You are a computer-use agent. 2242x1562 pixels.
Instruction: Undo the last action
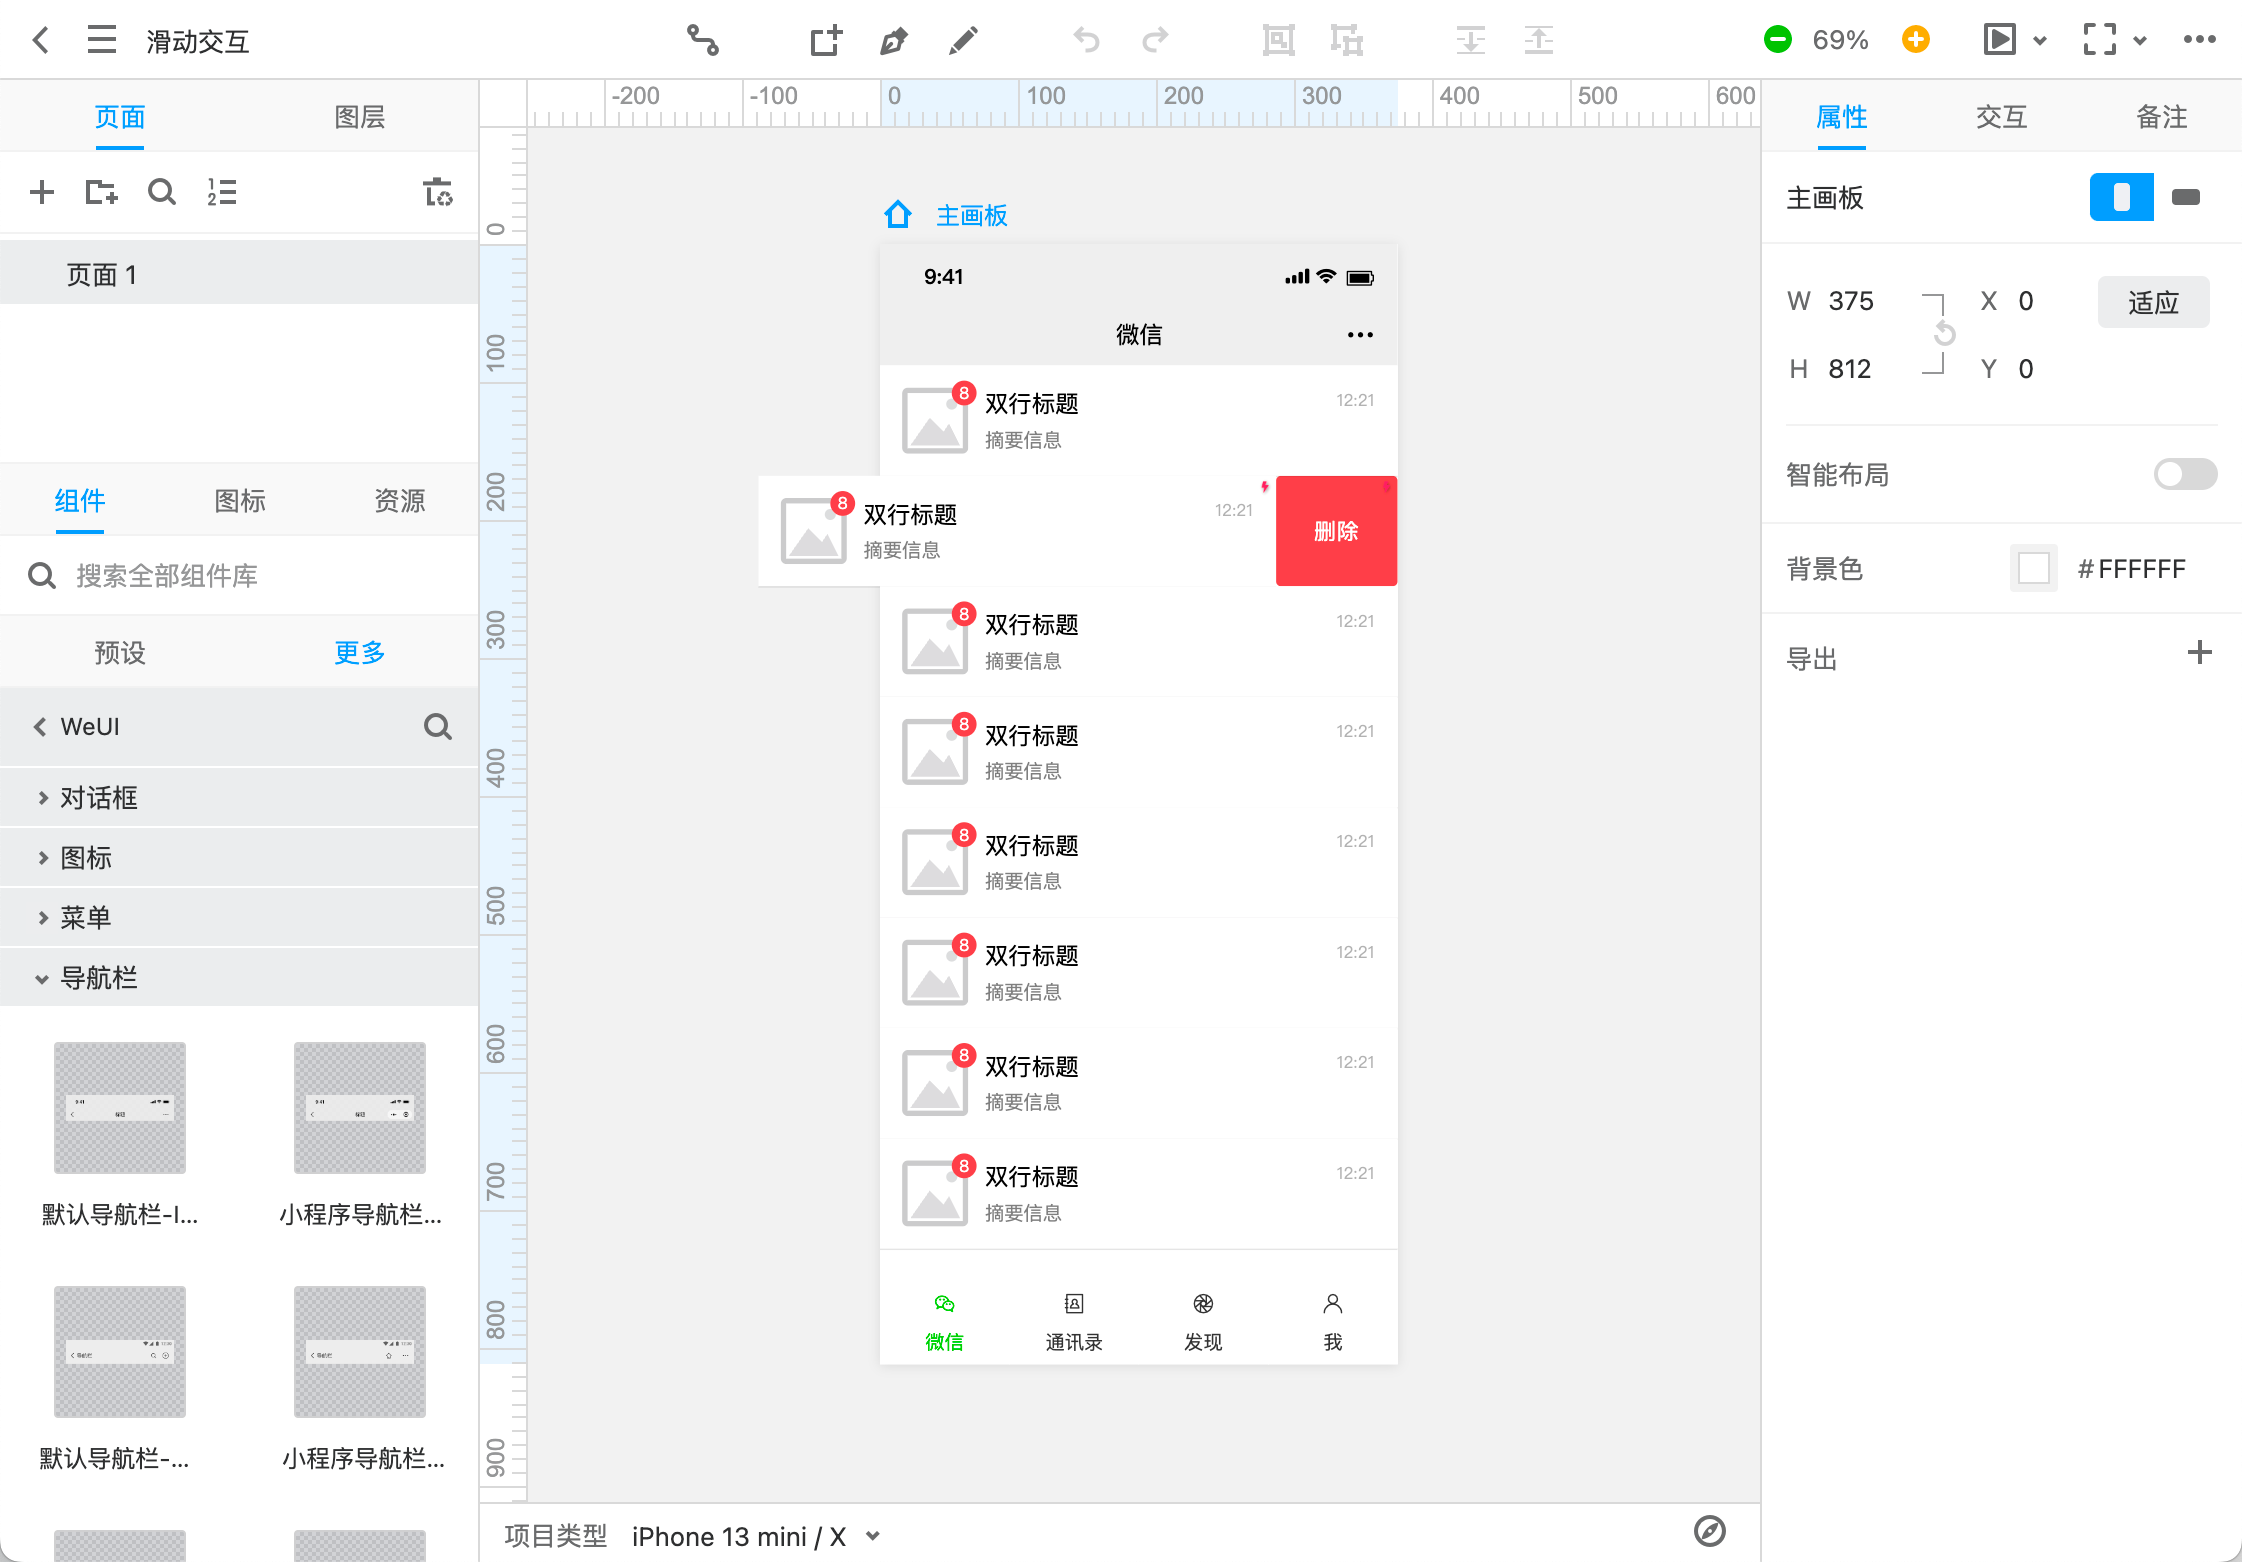1086,40
